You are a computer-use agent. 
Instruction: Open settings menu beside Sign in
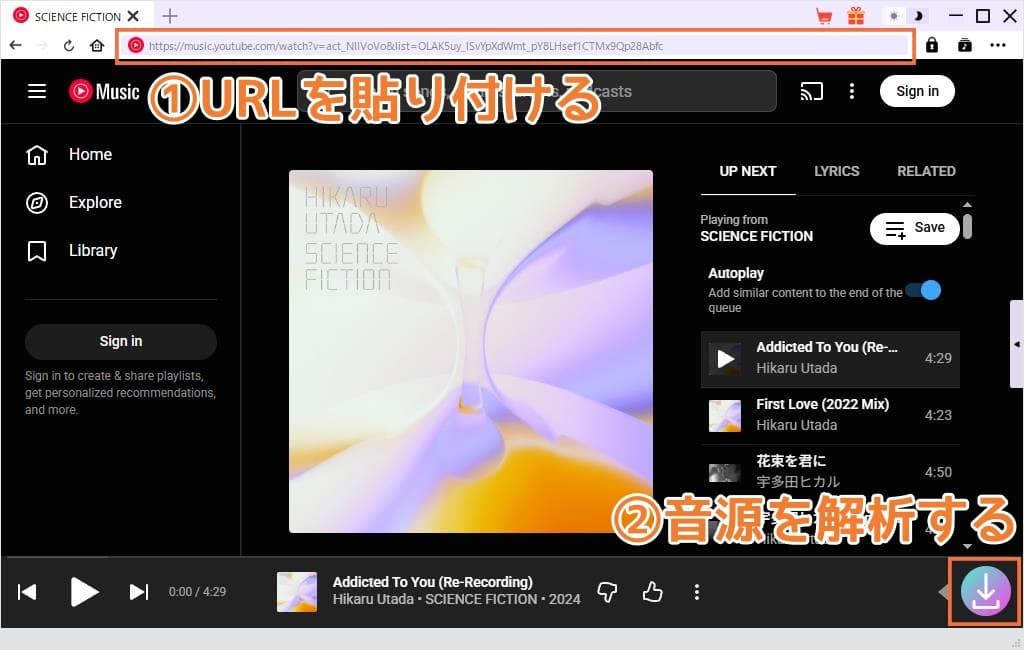[852, 91]
